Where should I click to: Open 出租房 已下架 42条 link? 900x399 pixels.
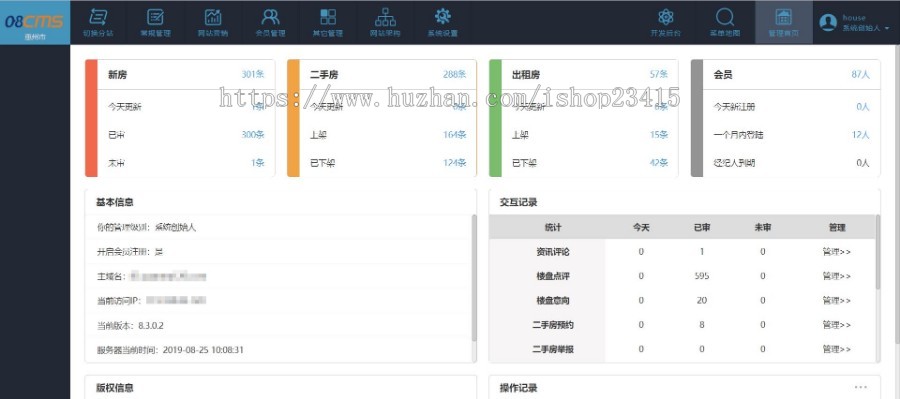[x=659, y=163]
